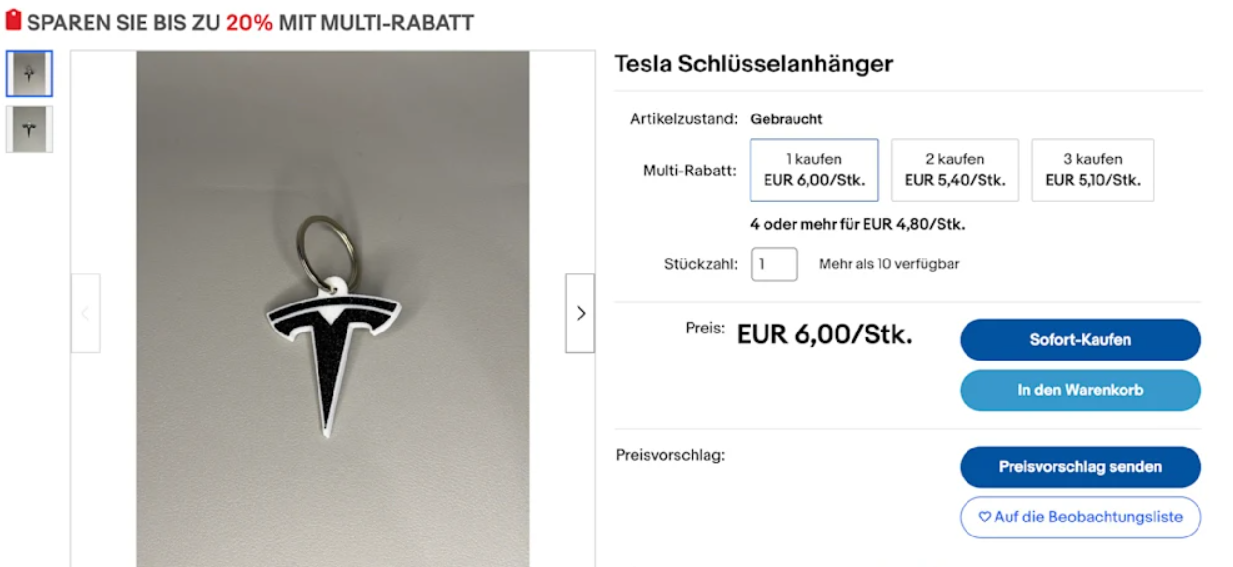
Task: Click the 20% Multi-Rabatt banner text
Action: tap(249, 22)
